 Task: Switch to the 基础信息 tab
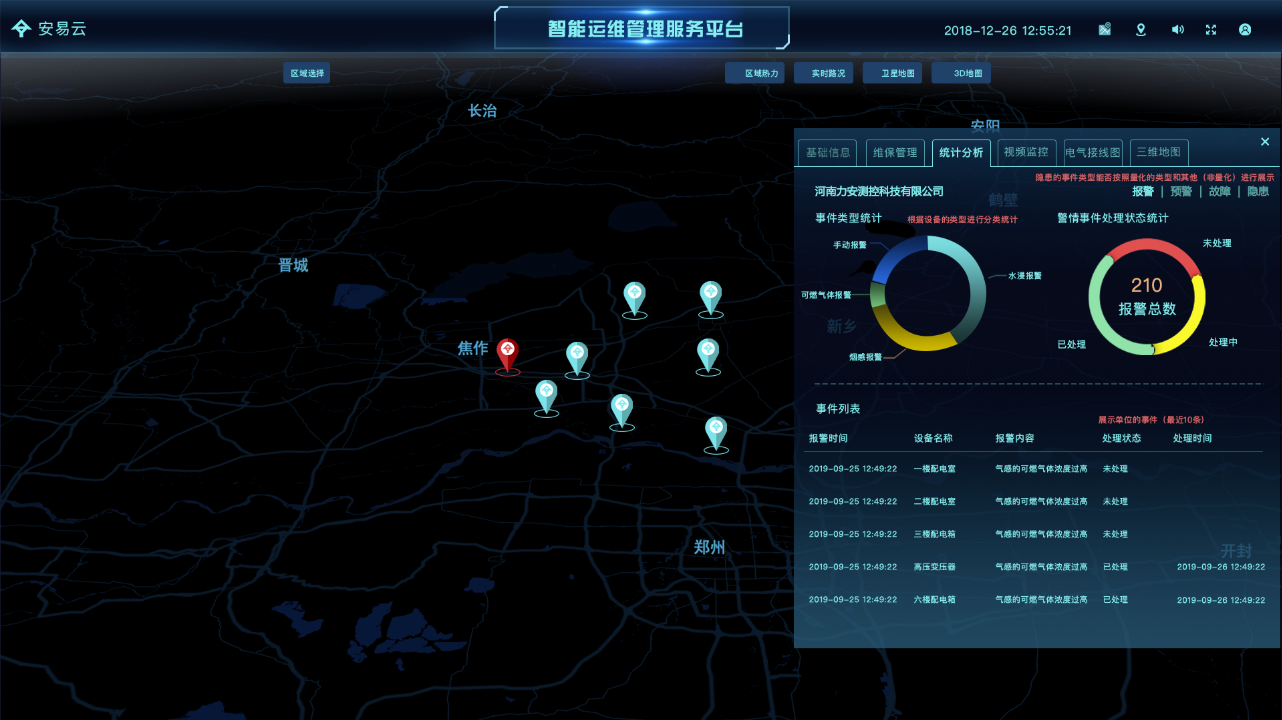click(x=827, y=153)
